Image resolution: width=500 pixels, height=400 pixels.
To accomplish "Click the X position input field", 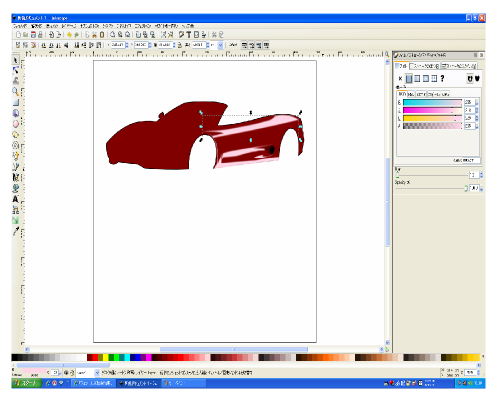I will [118, 45].
